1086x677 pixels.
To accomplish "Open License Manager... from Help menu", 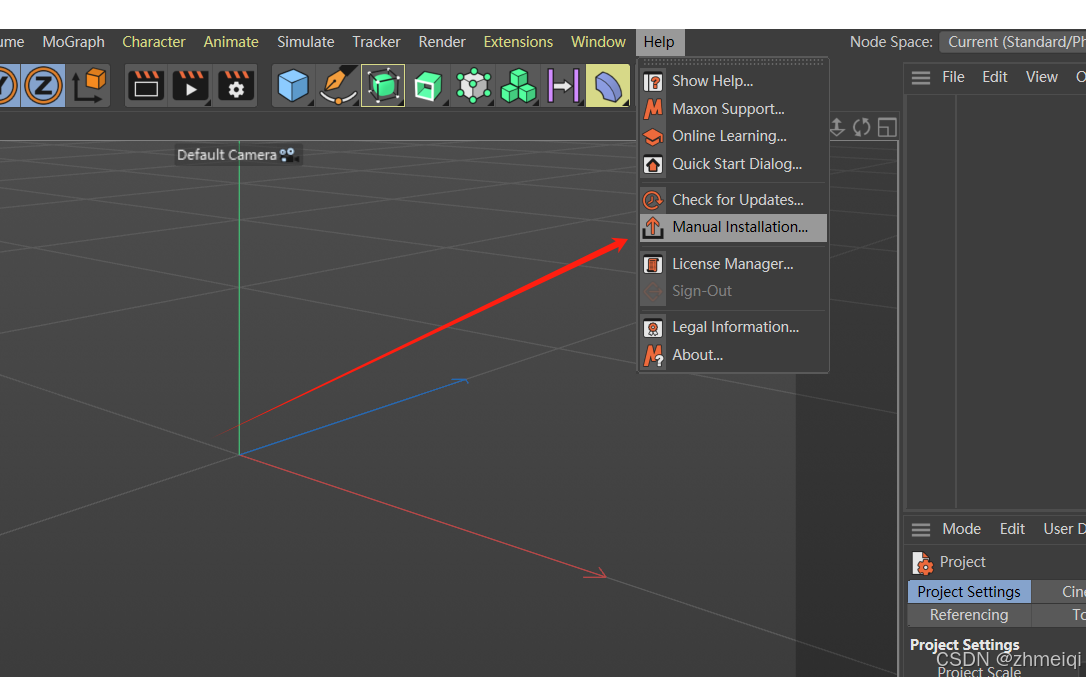I will [733, 264].
